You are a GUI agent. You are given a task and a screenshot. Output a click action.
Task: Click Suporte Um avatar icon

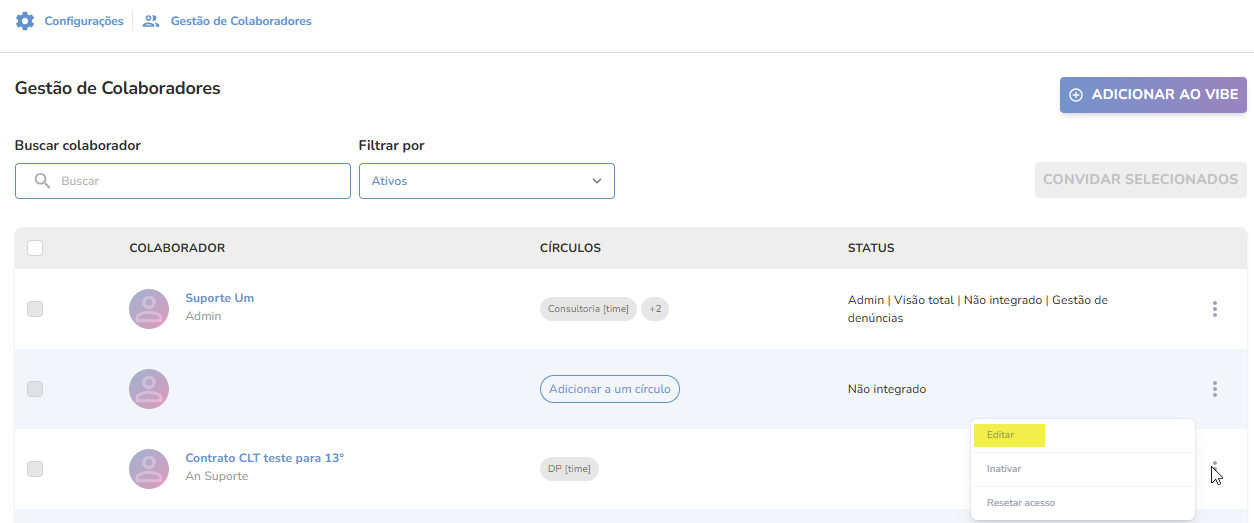(149, 309)
